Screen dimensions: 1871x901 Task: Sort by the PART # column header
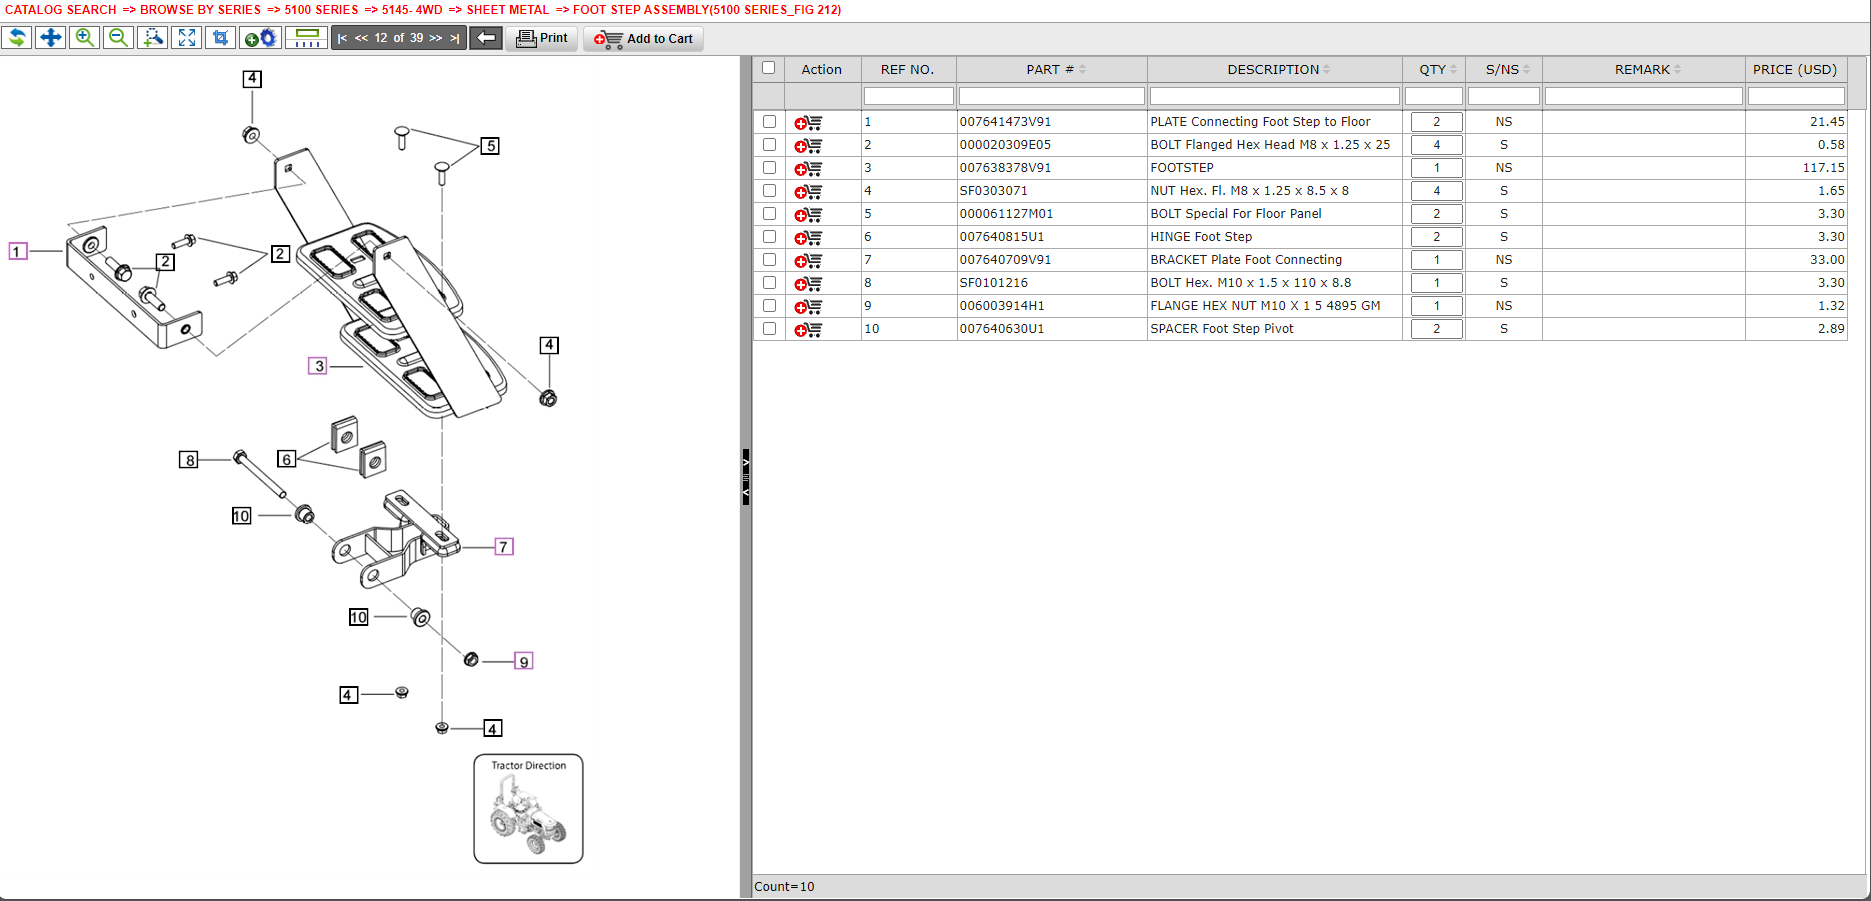(1050, 70)
